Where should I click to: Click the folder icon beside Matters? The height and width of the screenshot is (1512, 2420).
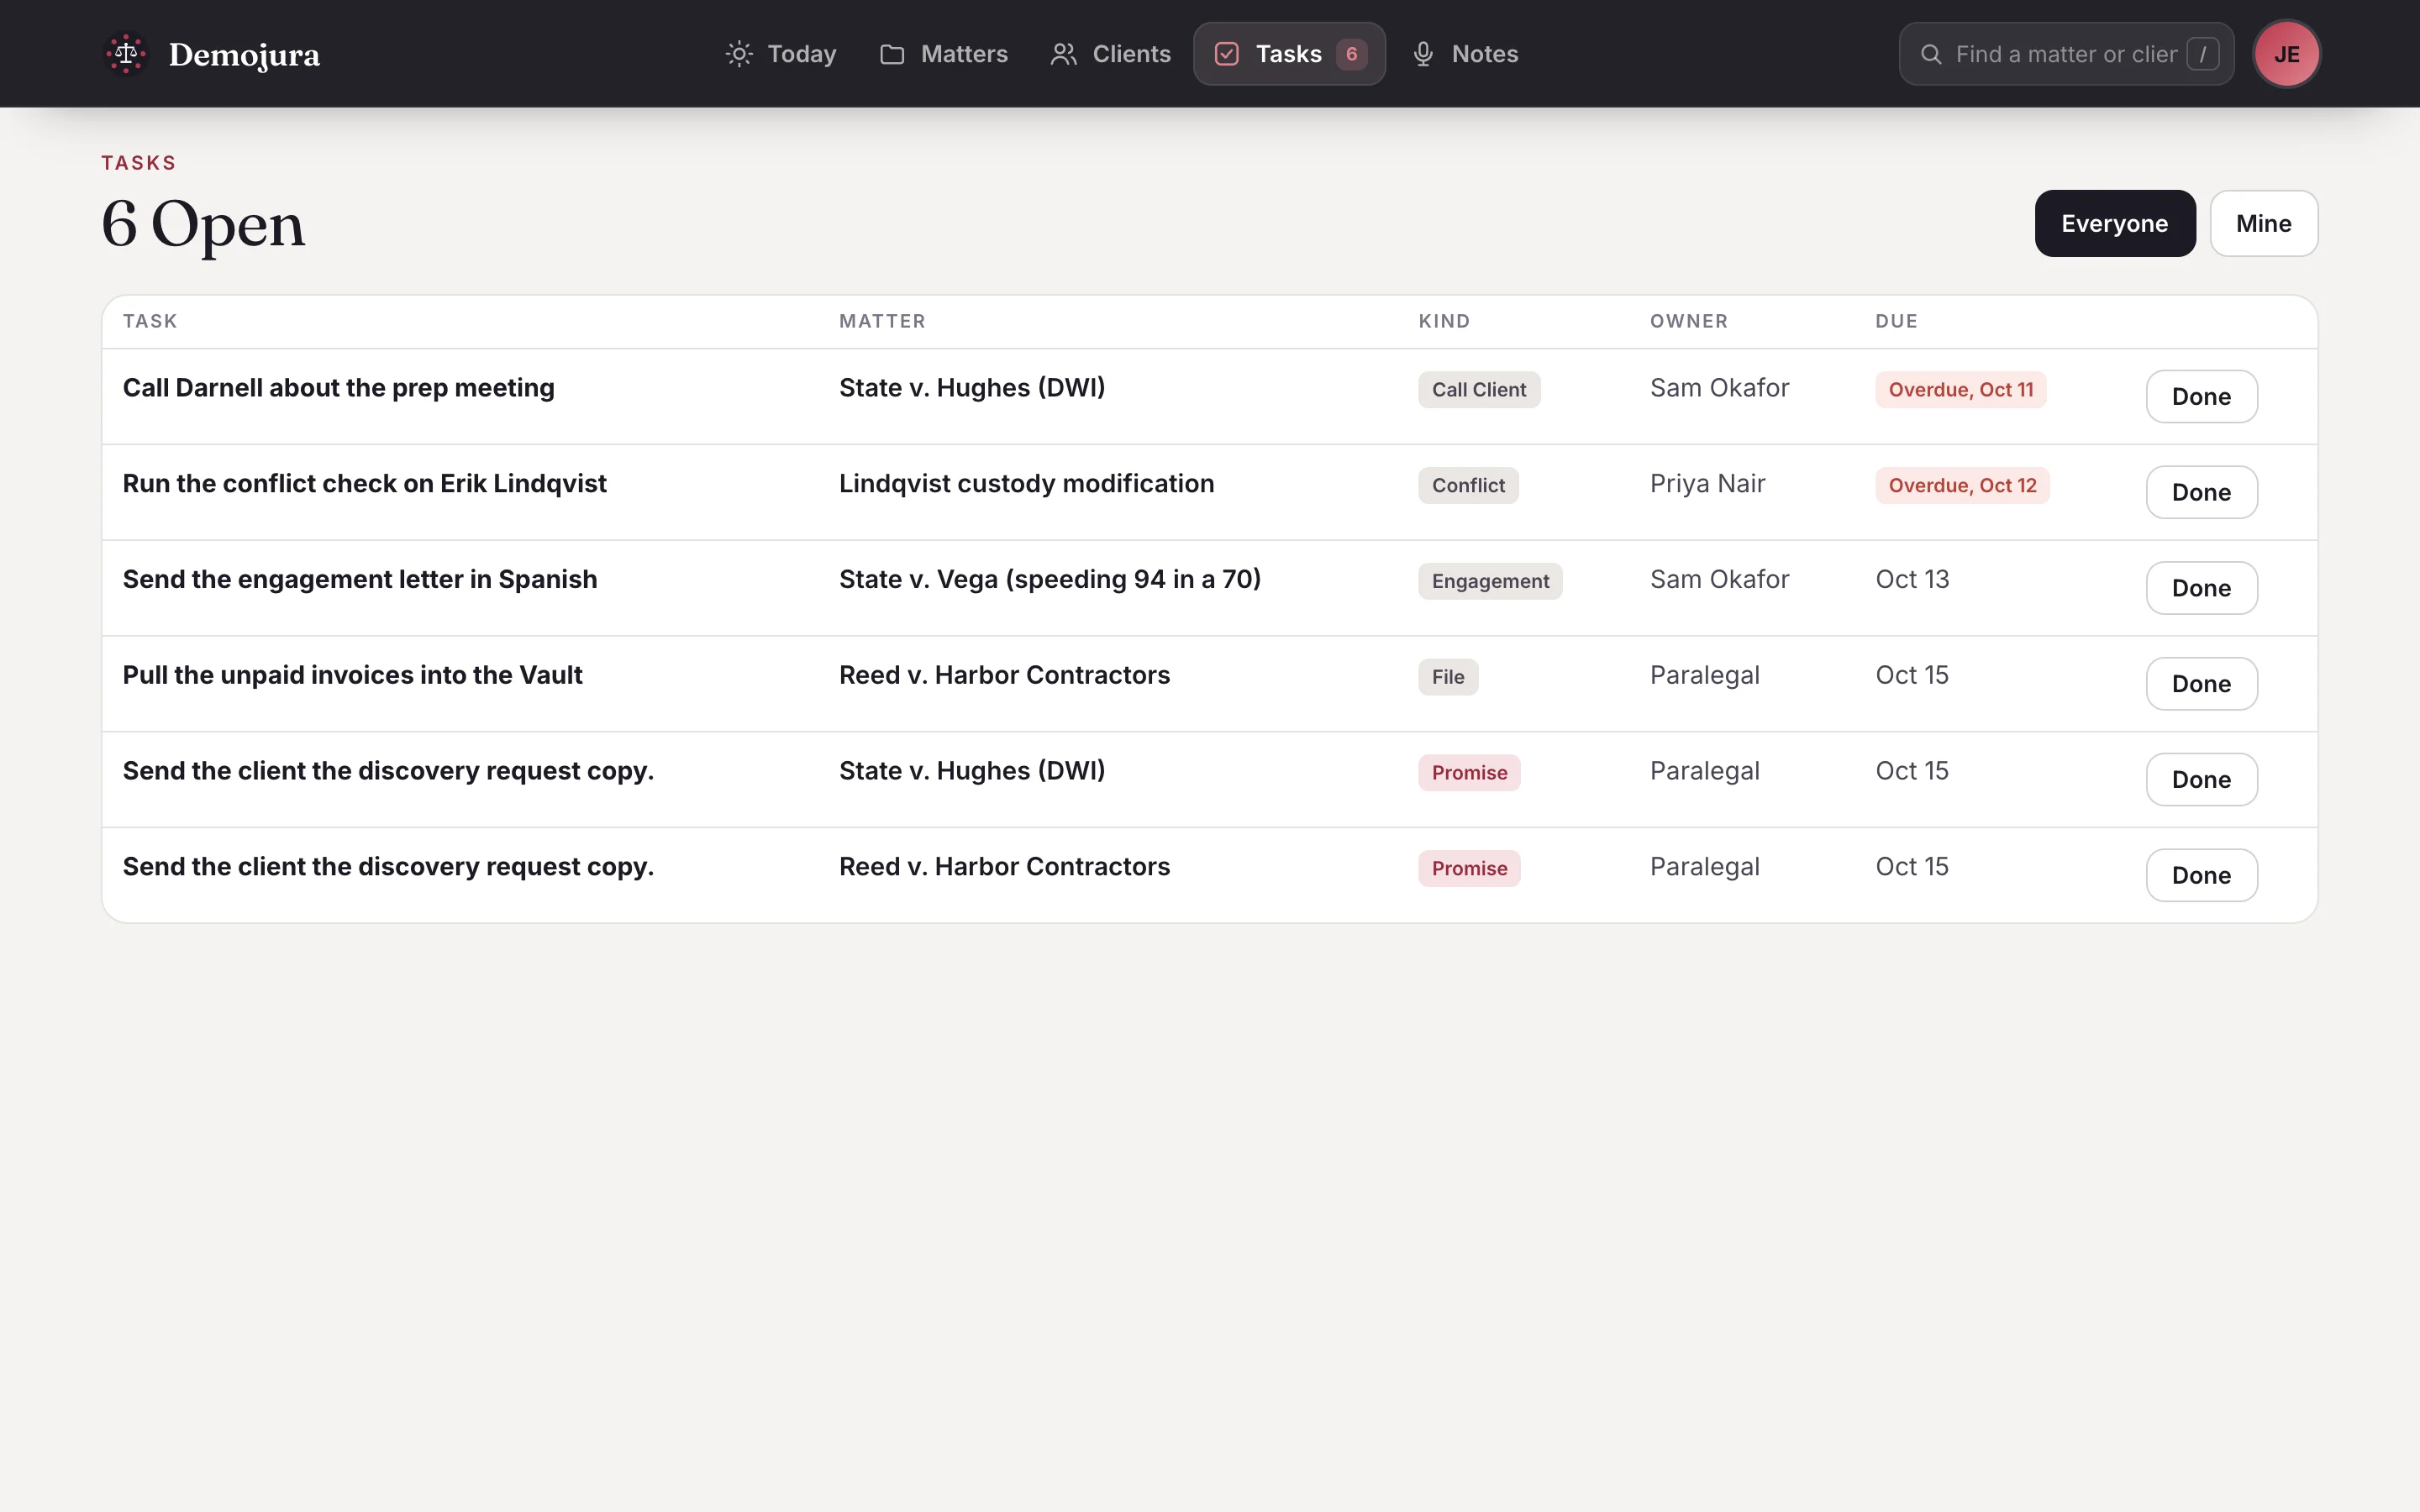(892, 54)
